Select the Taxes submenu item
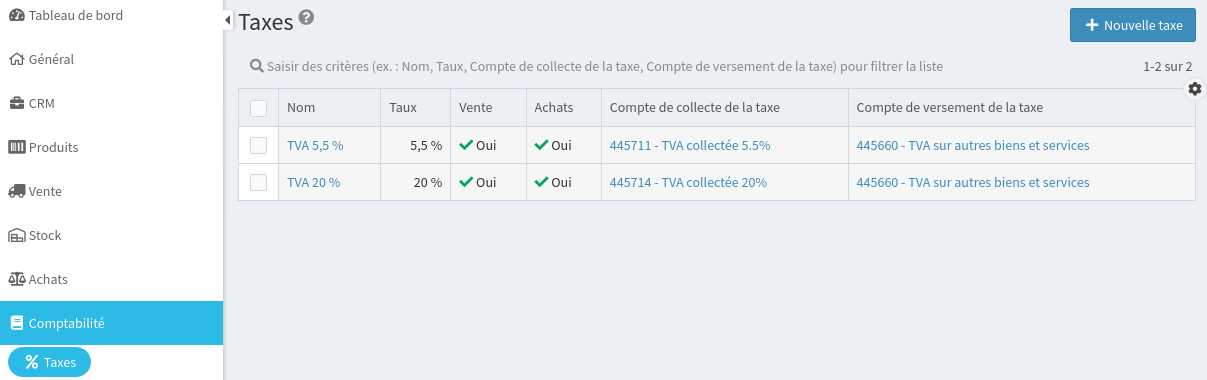Screen dimensions: 1207x380 tap(50, 362)
